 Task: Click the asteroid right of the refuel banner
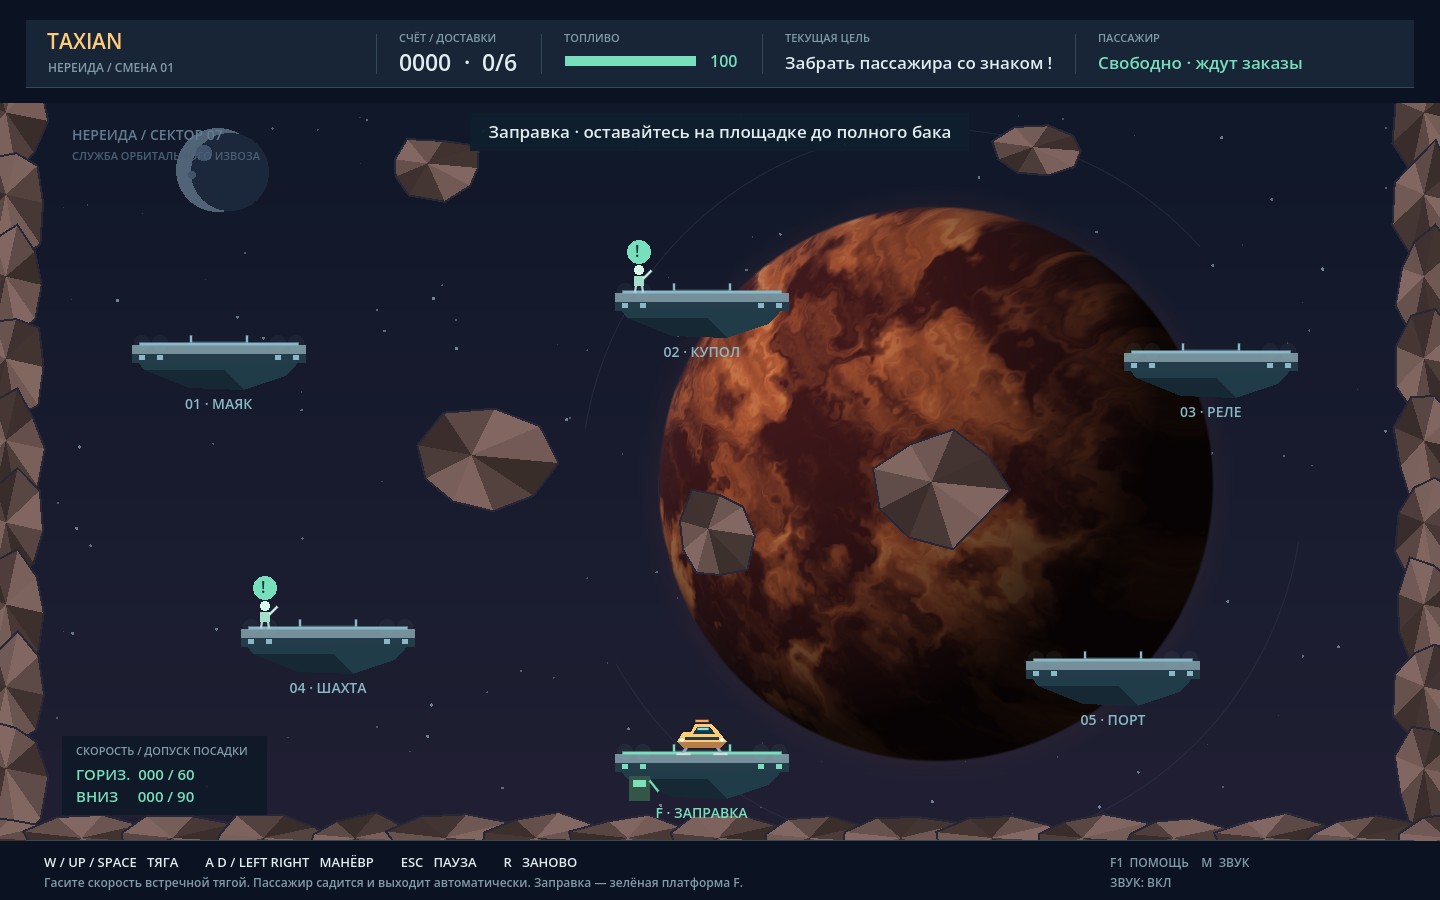1036,149
